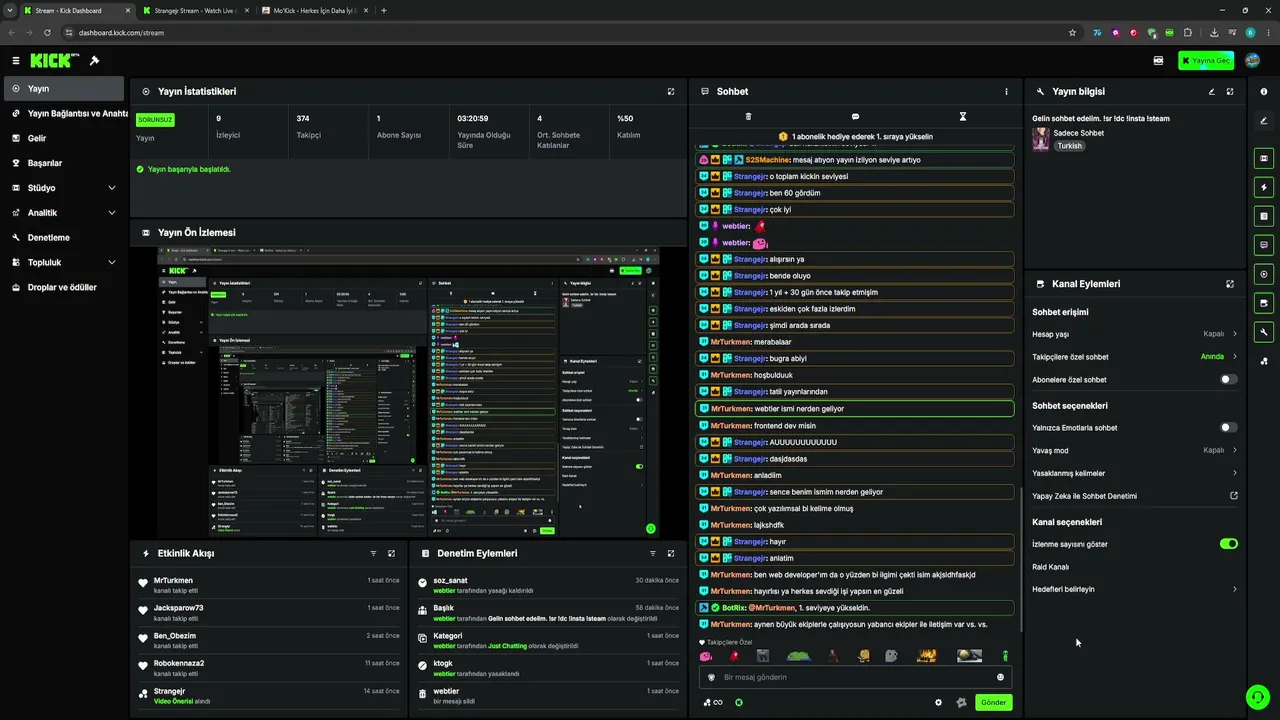Bookmark this page with the star icon
Viewport: 1280px width, 720px height.
pyautogui.click(x=1072, y=33)
